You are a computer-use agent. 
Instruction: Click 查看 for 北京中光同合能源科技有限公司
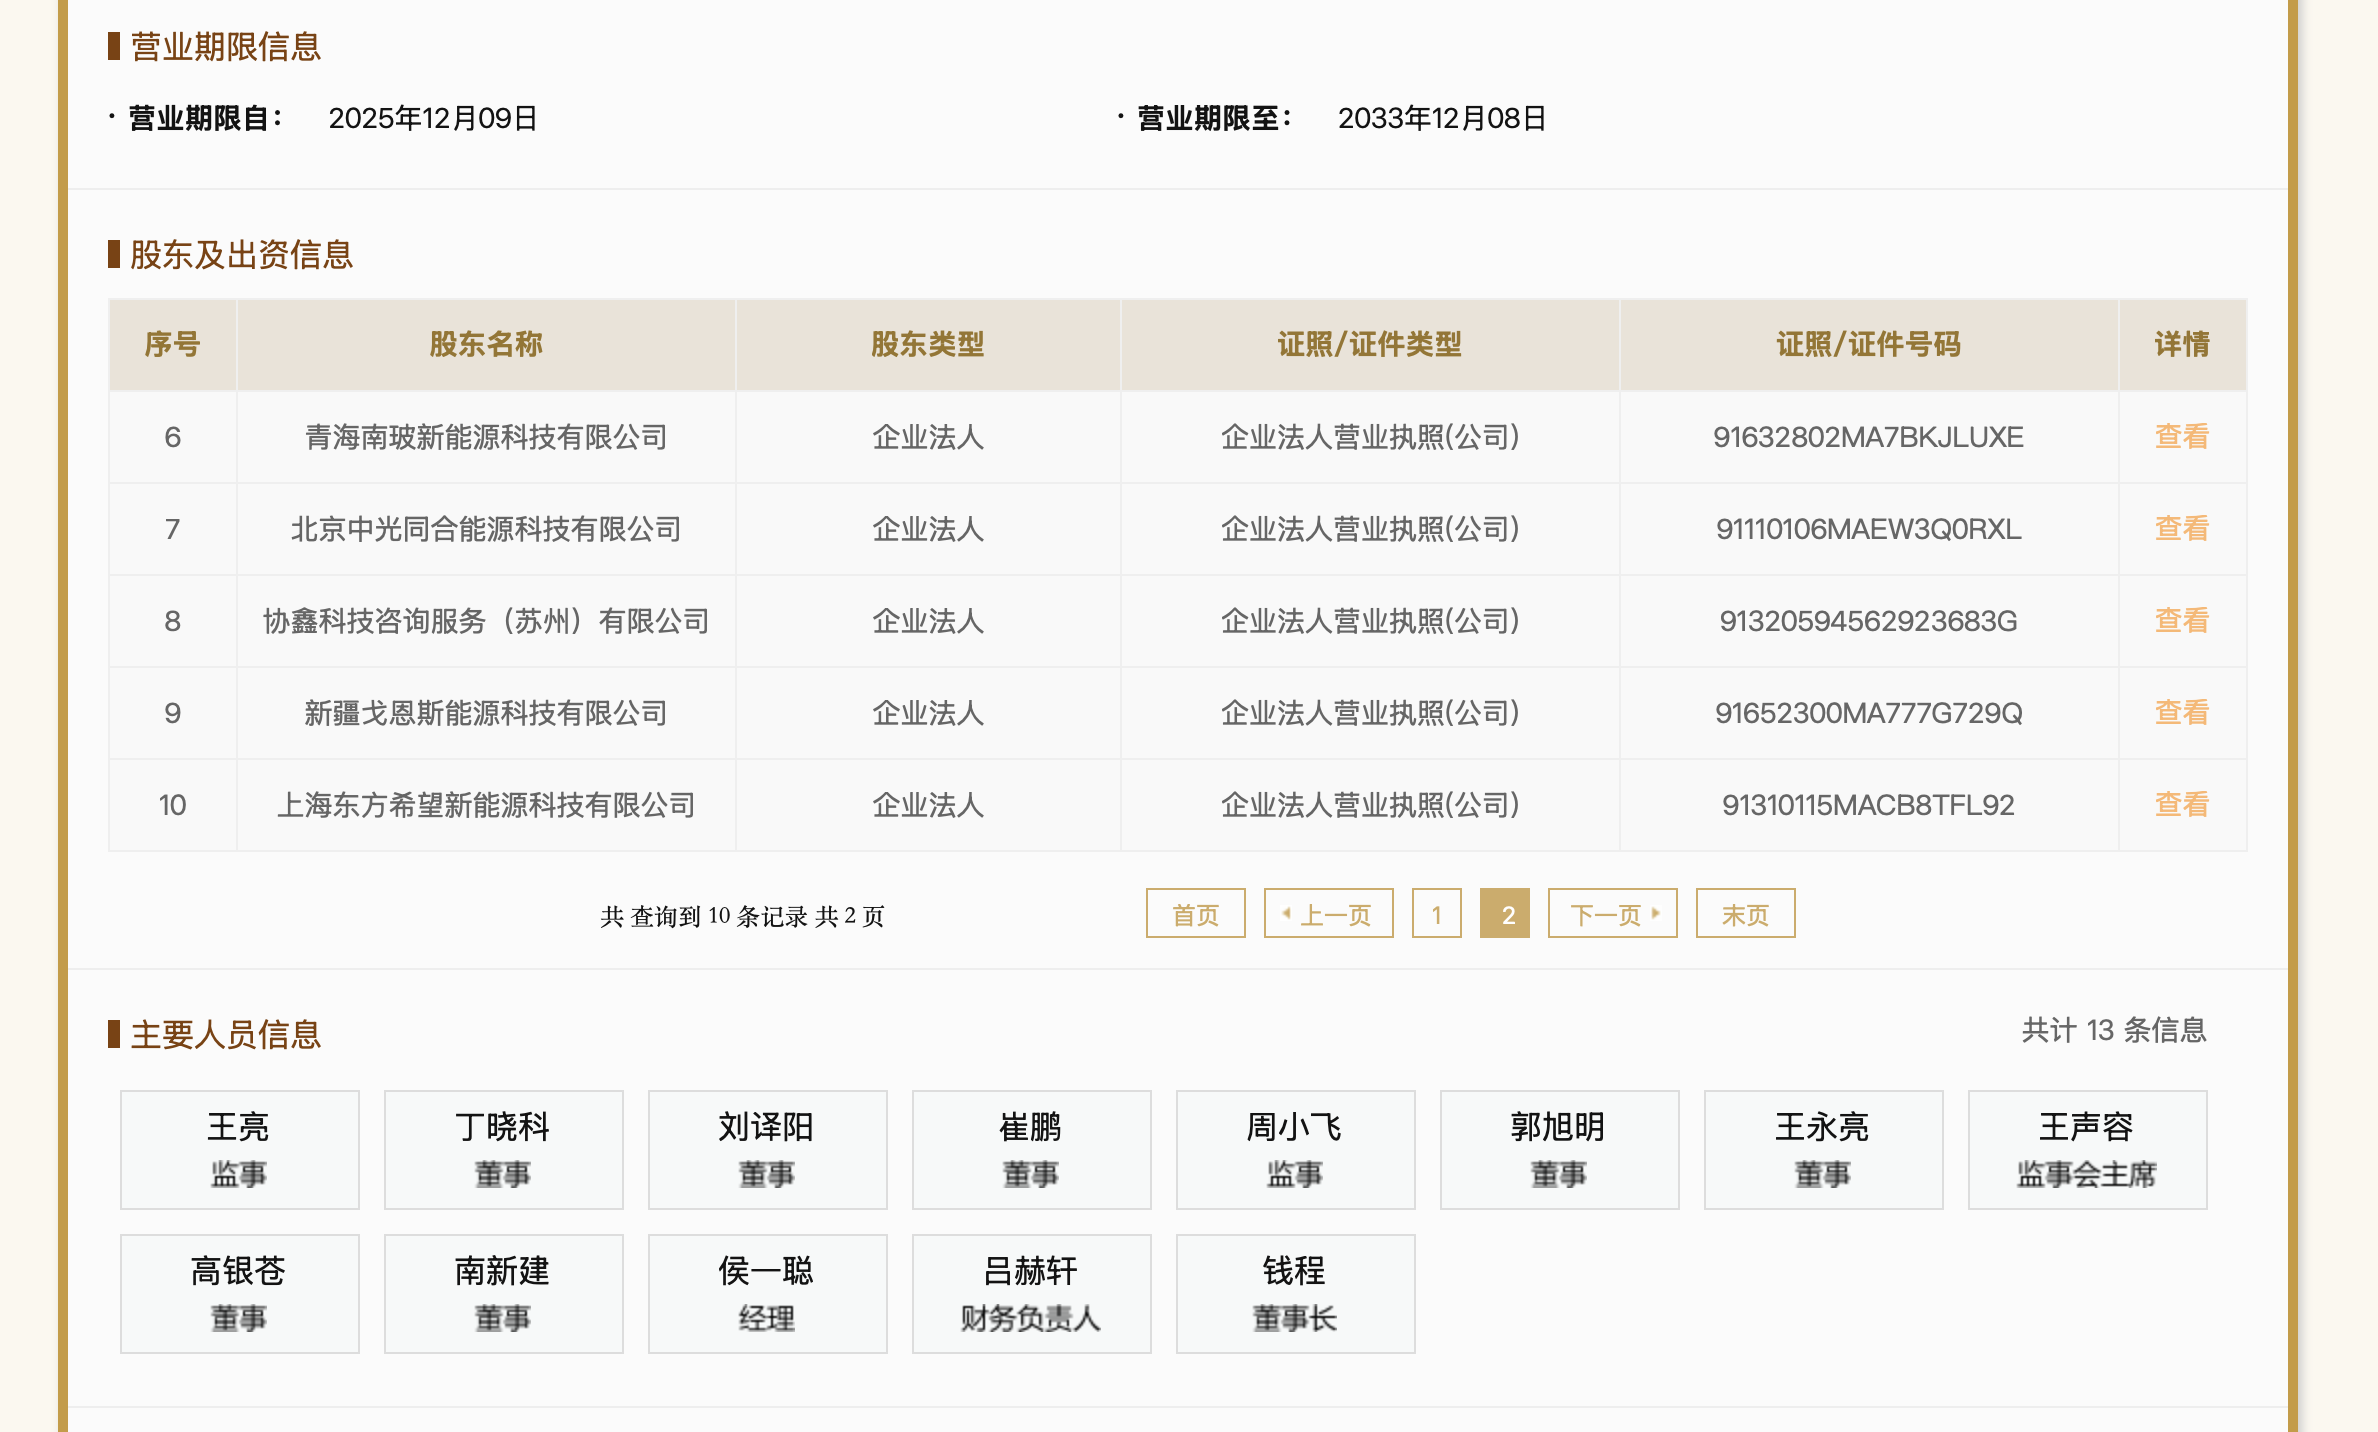pyautogui.click(x=2180, y=528)
